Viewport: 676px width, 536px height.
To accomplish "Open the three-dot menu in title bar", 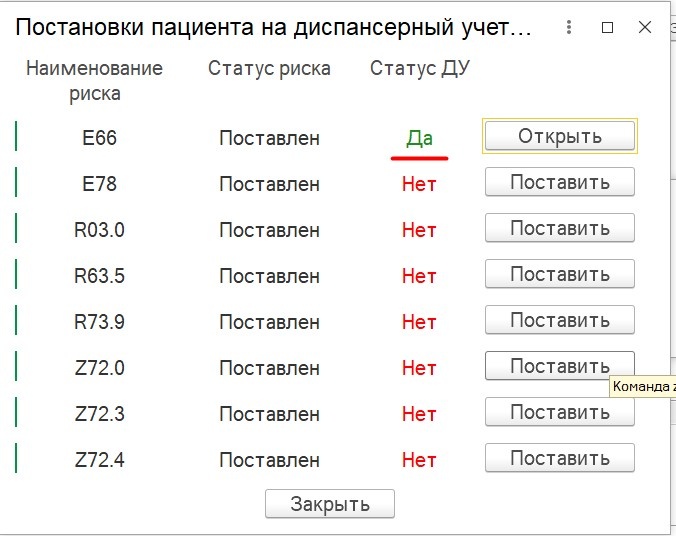I will click(569, 28).
